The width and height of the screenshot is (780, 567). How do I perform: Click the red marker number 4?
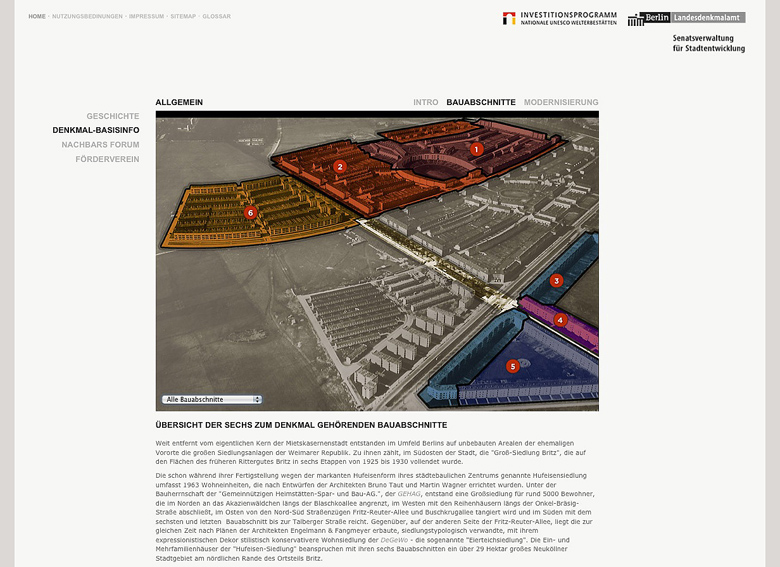click(560, 320)
